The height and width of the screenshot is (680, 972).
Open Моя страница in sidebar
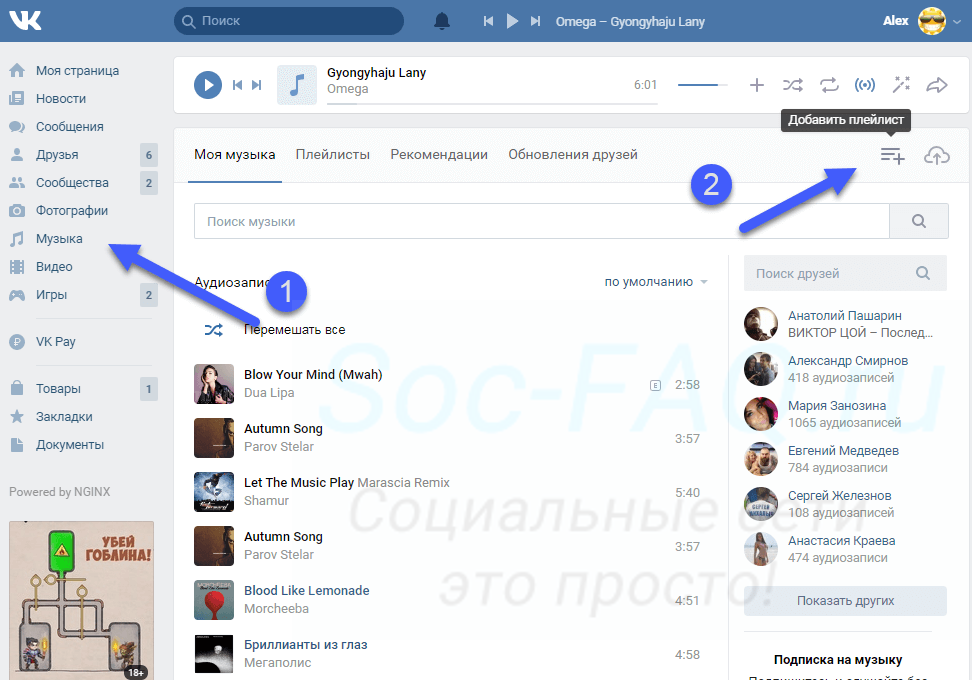coord(77,71)
